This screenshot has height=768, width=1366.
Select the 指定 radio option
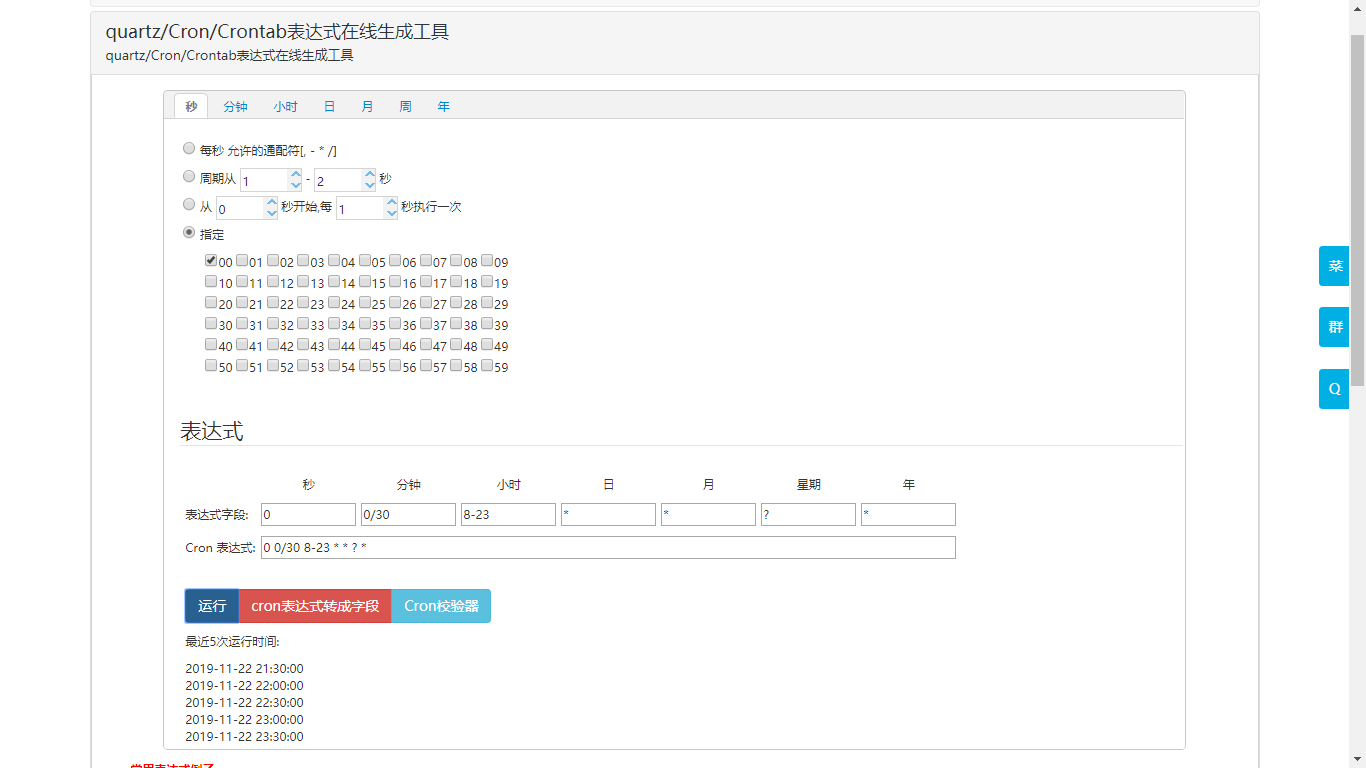coord(189,233)
